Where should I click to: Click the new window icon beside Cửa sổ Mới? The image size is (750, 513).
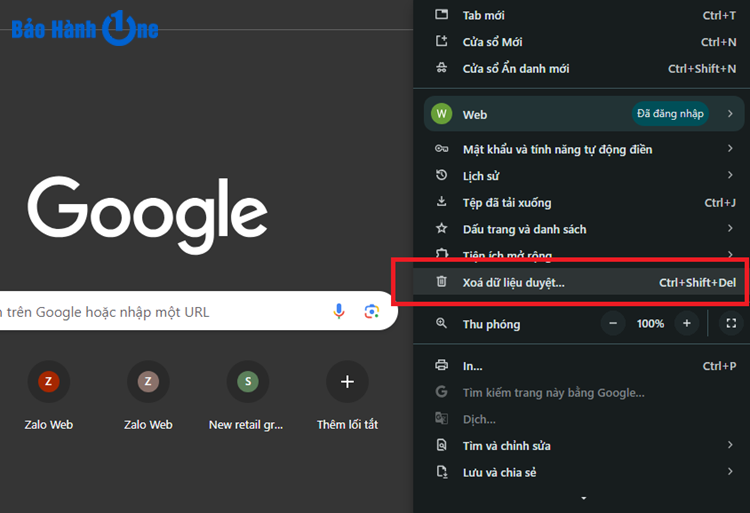click(x=441, y=41)
